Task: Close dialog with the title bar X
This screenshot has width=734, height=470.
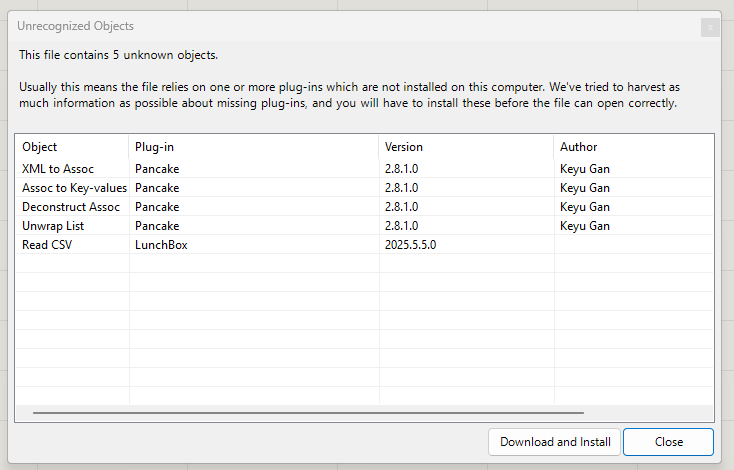Action: pyautogui.click(x=710, y=27)
